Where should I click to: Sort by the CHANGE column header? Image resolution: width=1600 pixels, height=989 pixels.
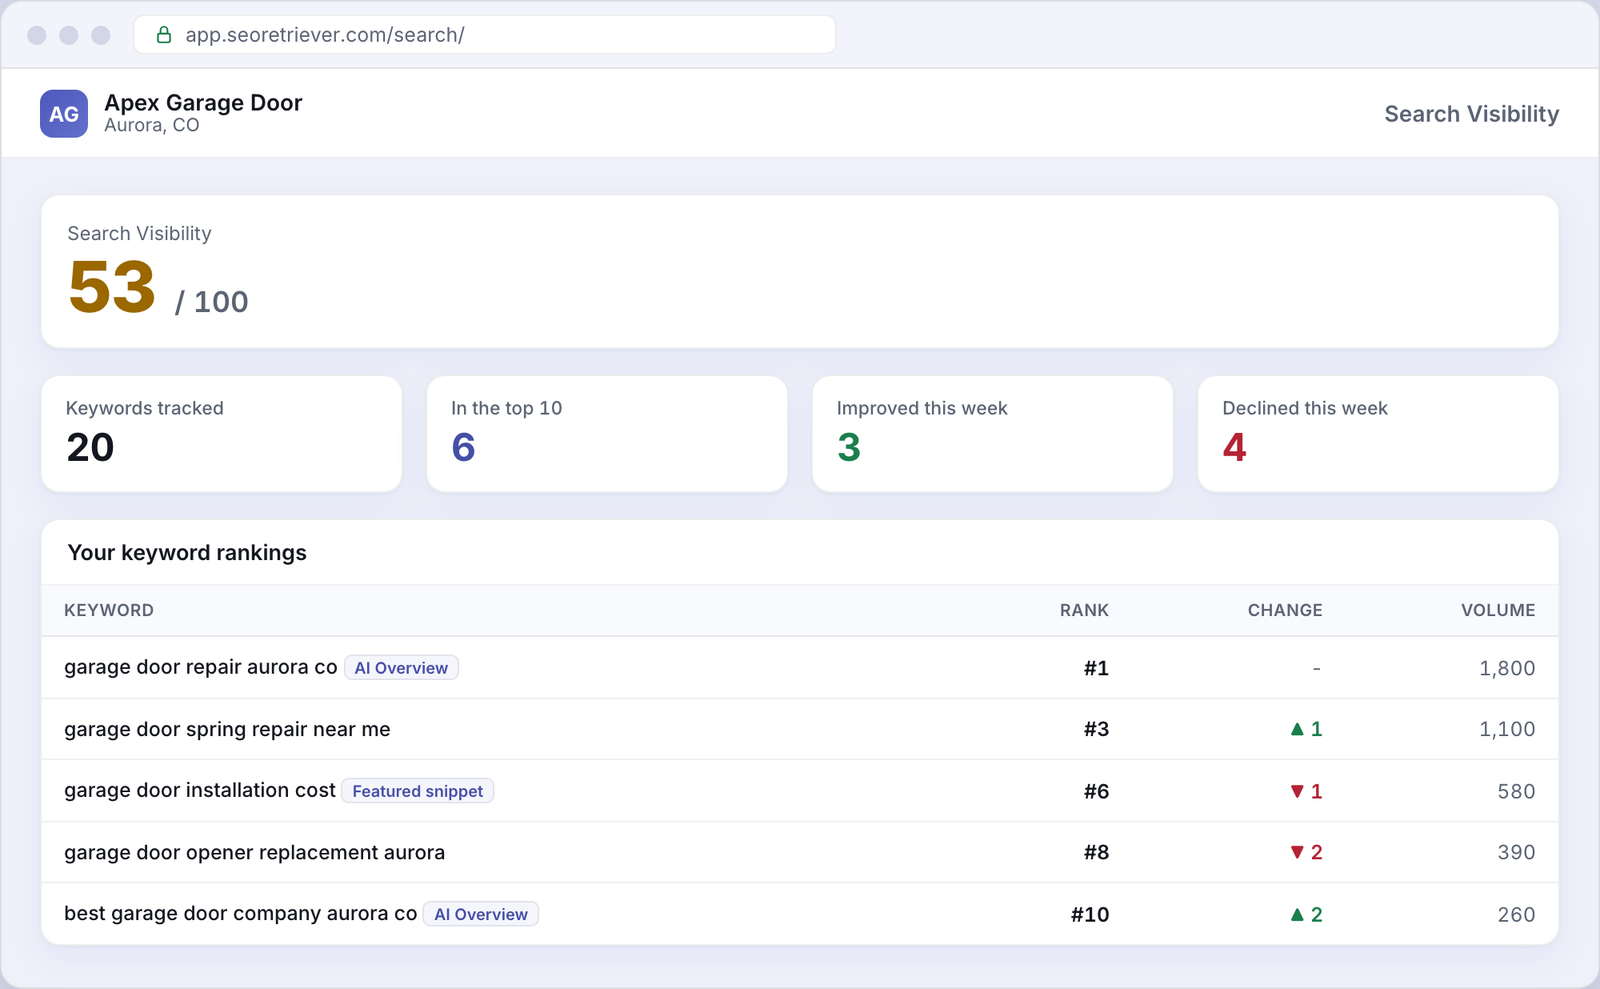pos(1285,610)
